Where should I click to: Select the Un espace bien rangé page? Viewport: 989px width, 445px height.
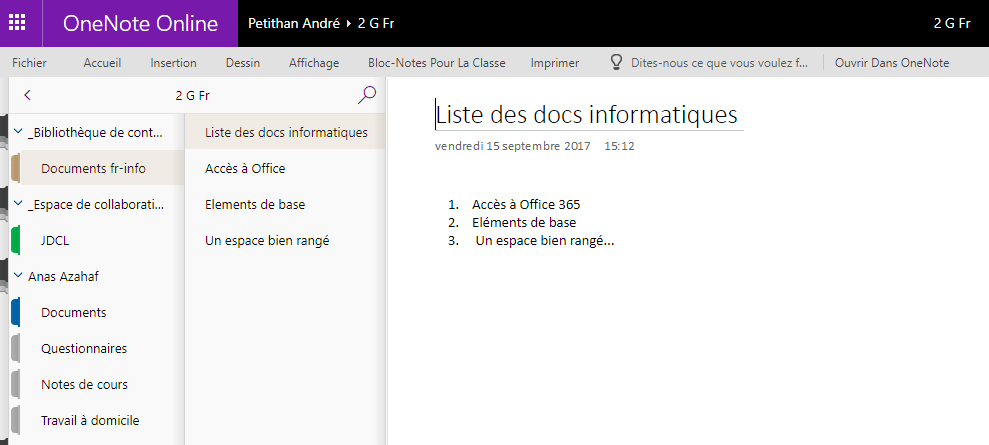(267, 241)
